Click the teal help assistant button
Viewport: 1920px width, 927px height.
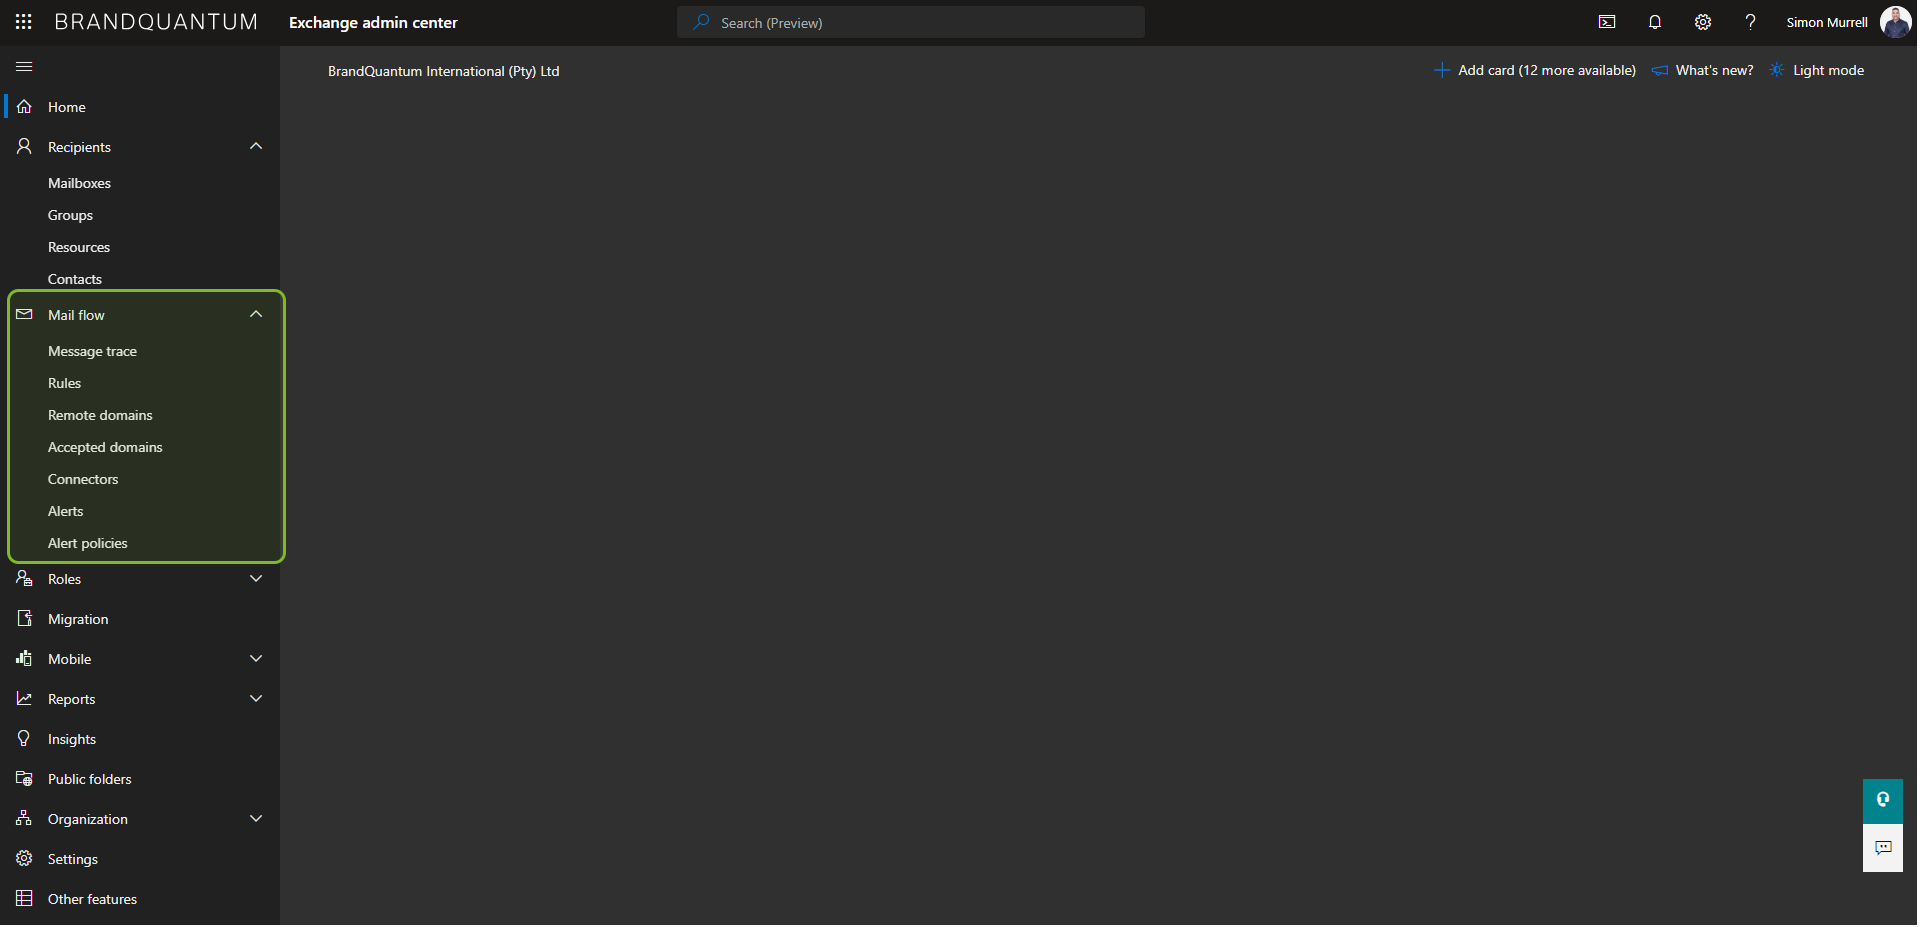click(x=1883, y=802)
